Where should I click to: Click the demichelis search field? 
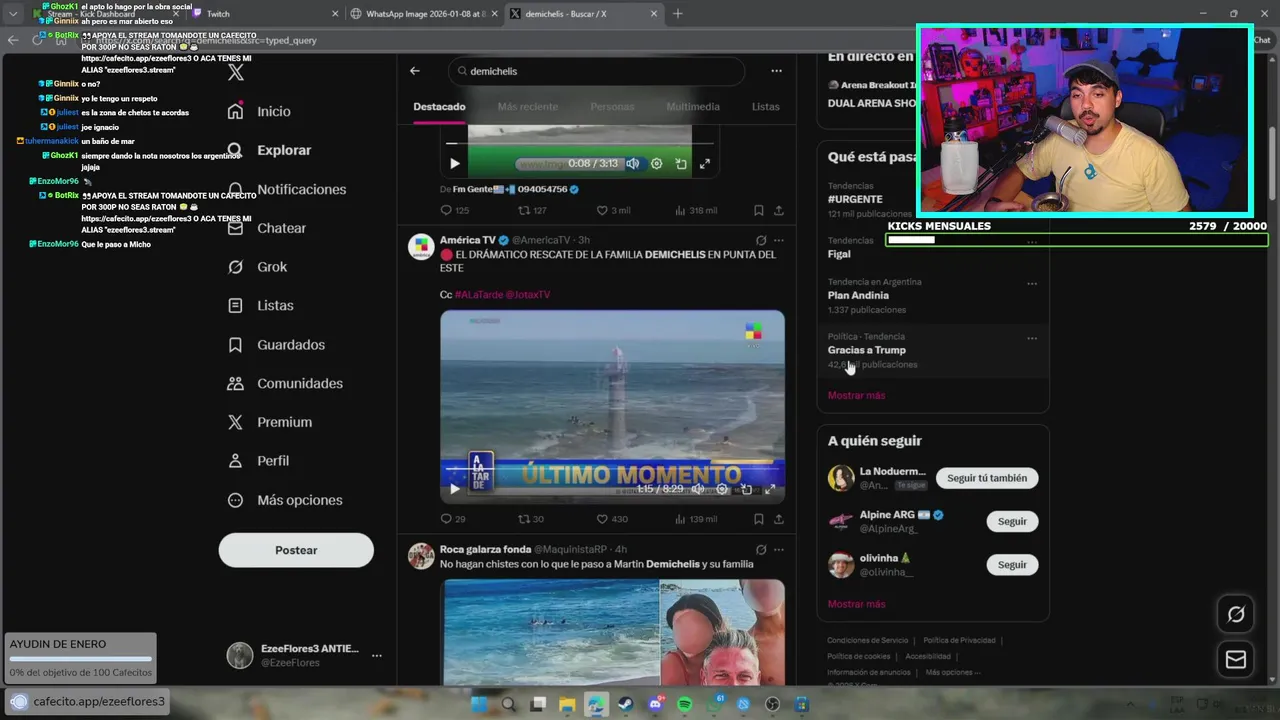click(597, 71)
